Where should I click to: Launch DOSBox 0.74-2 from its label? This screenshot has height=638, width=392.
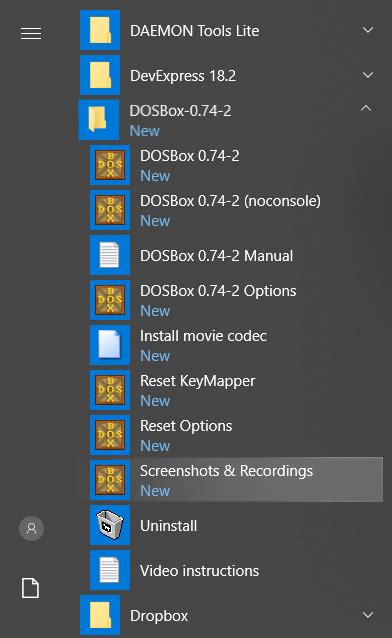[190, 156]
